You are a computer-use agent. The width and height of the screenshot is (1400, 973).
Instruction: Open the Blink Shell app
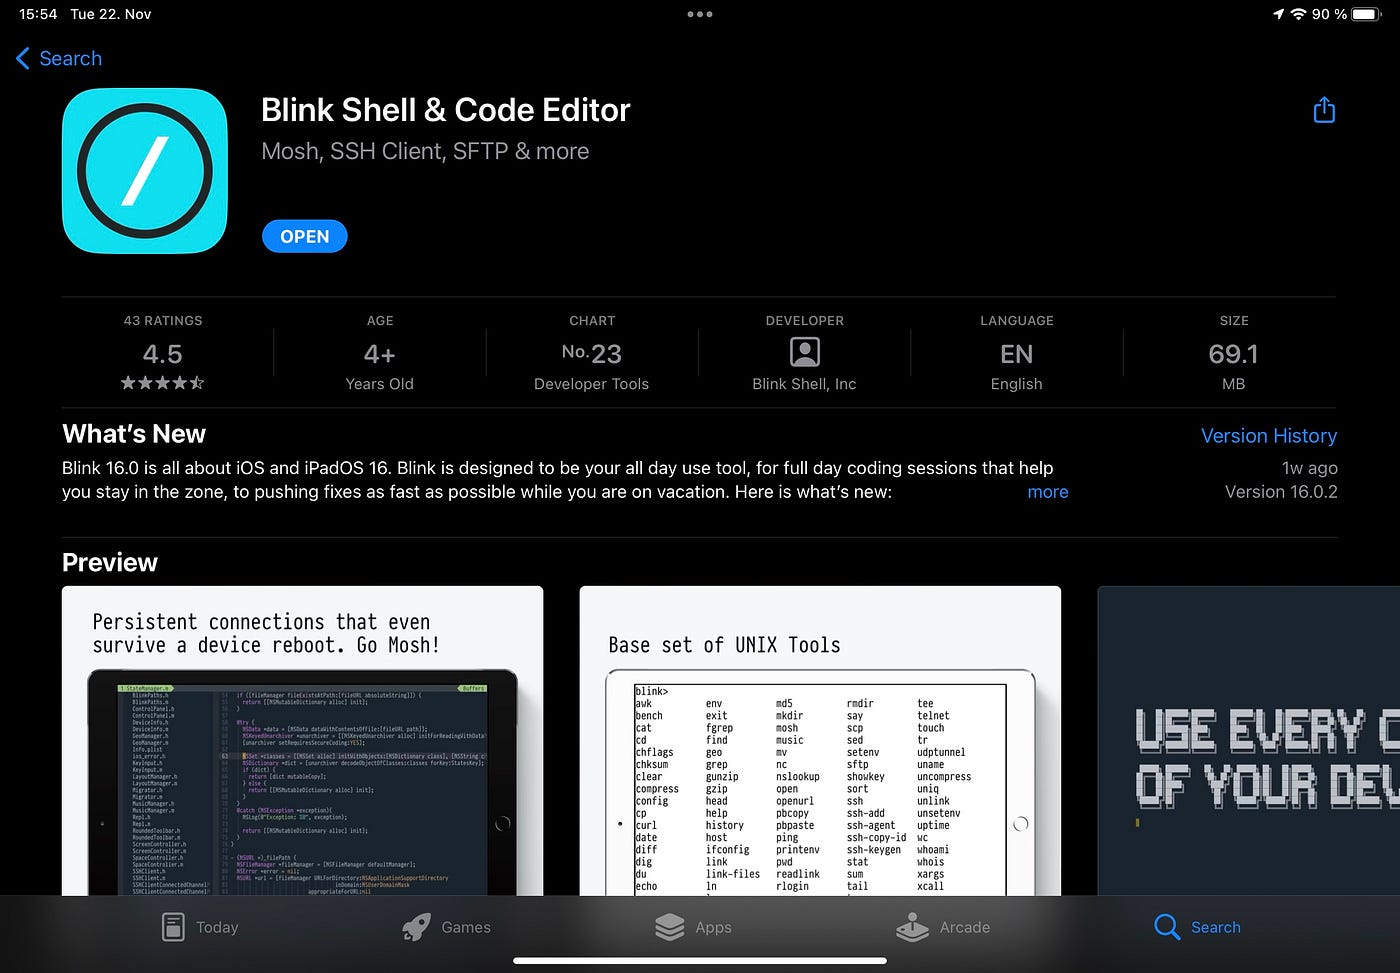(305, 236)
